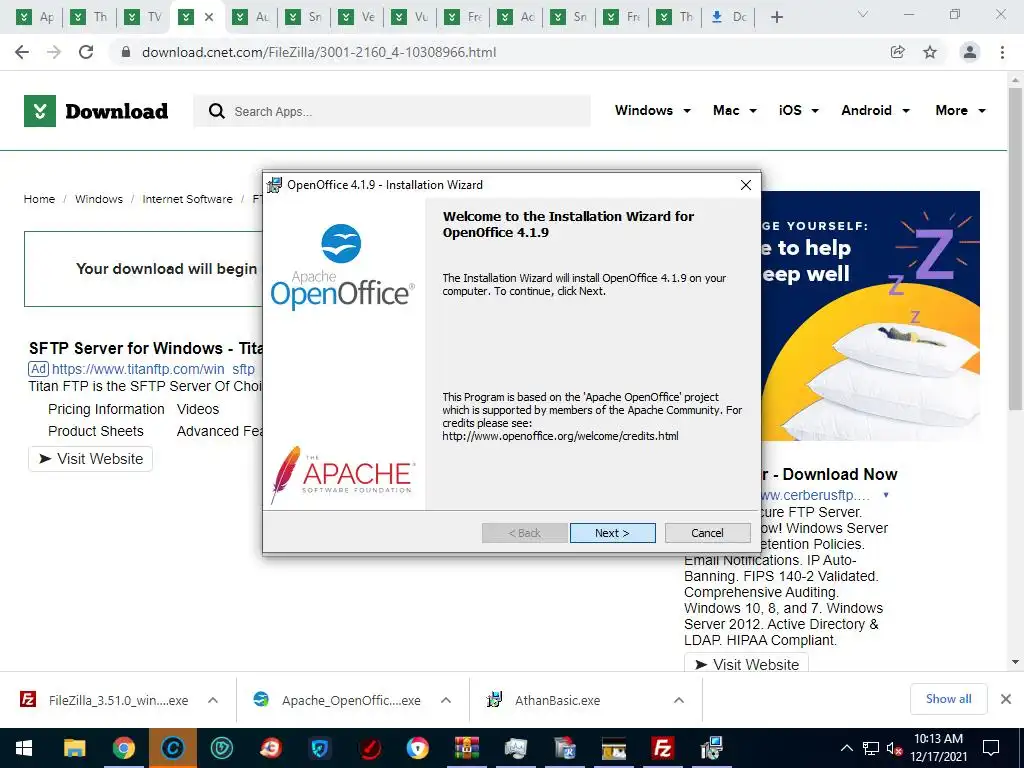Open the tab search dropdown chevron
Screen dimensions: 1024x768
[x=863, y=14]
